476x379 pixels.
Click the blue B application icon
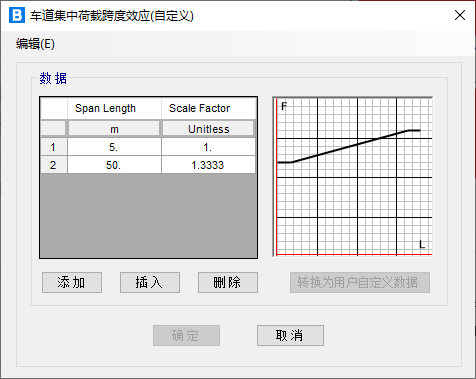17,15
